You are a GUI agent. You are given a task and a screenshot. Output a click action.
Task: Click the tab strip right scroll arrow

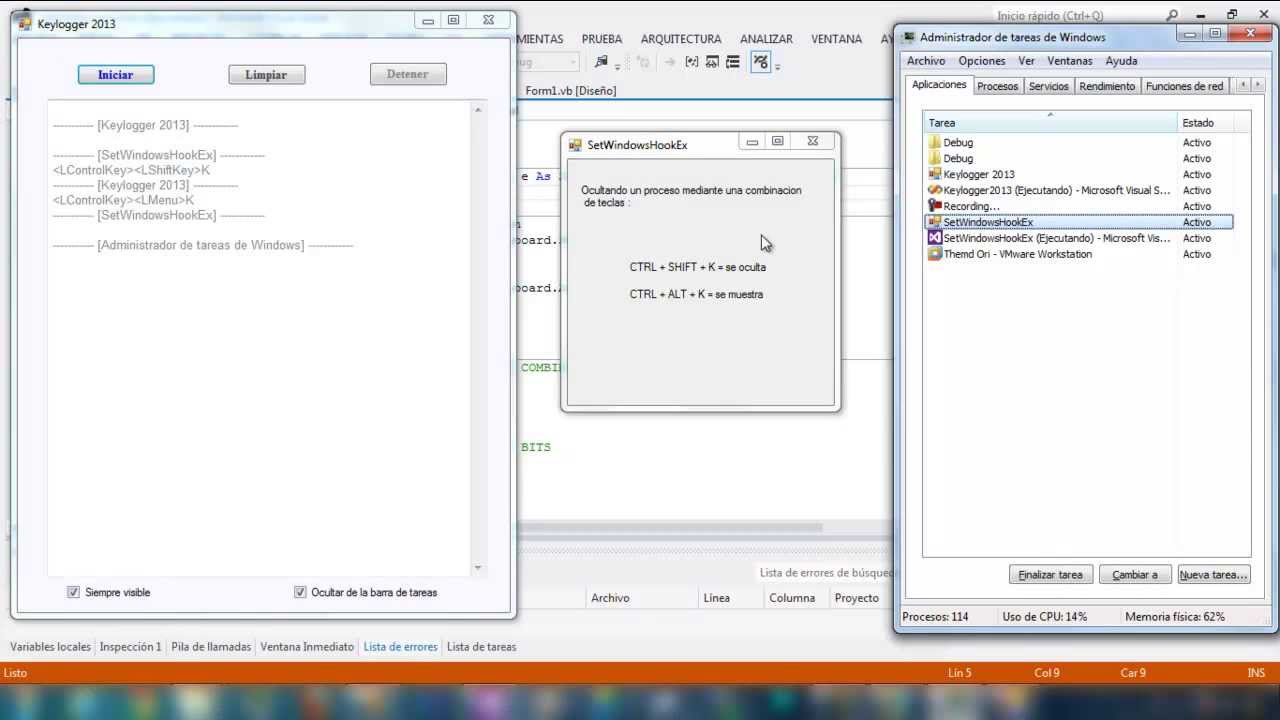1259,86
